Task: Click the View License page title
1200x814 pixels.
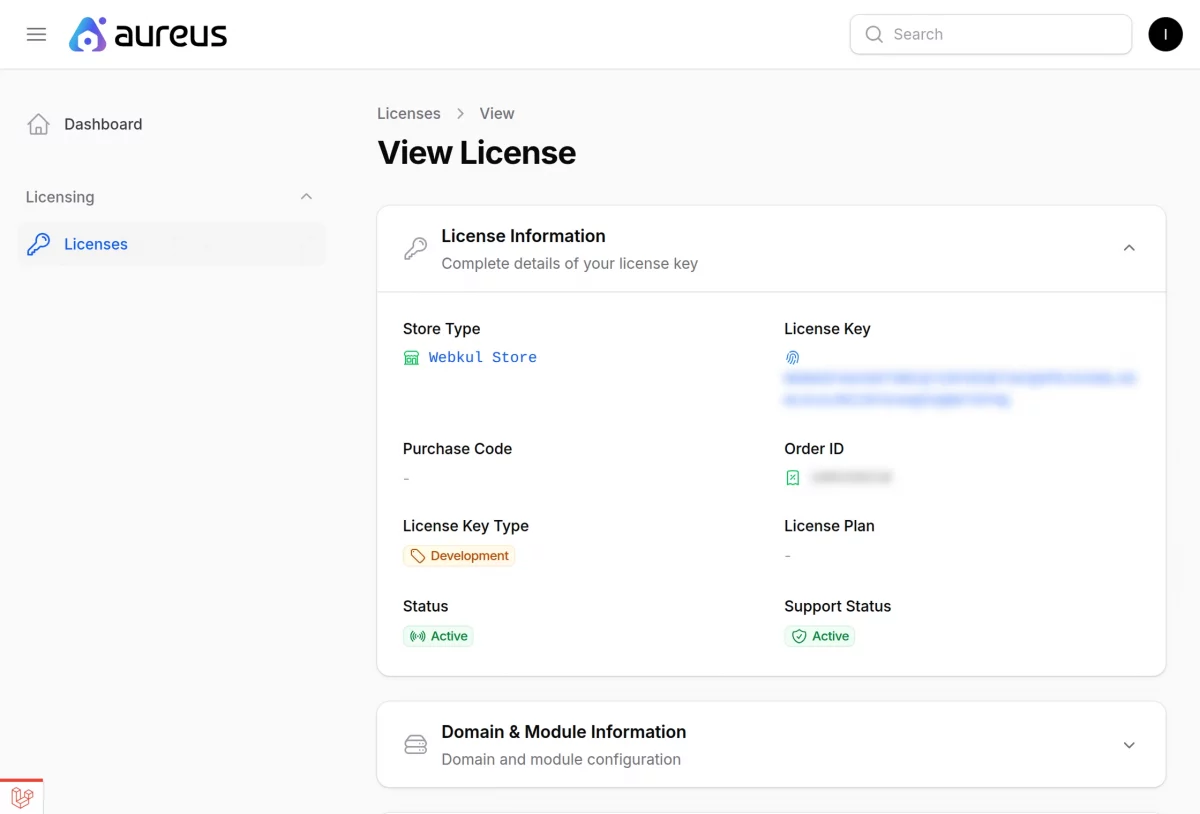Action: click(477, 153)
